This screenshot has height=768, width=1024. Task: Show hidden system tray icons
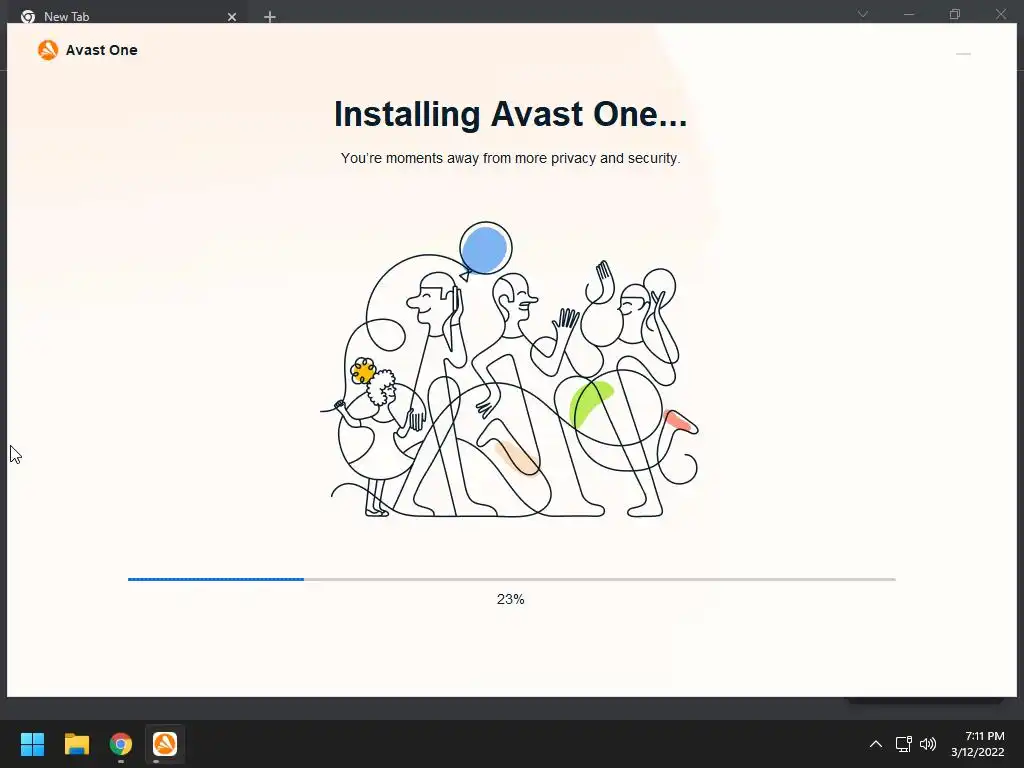pos(876,744)
